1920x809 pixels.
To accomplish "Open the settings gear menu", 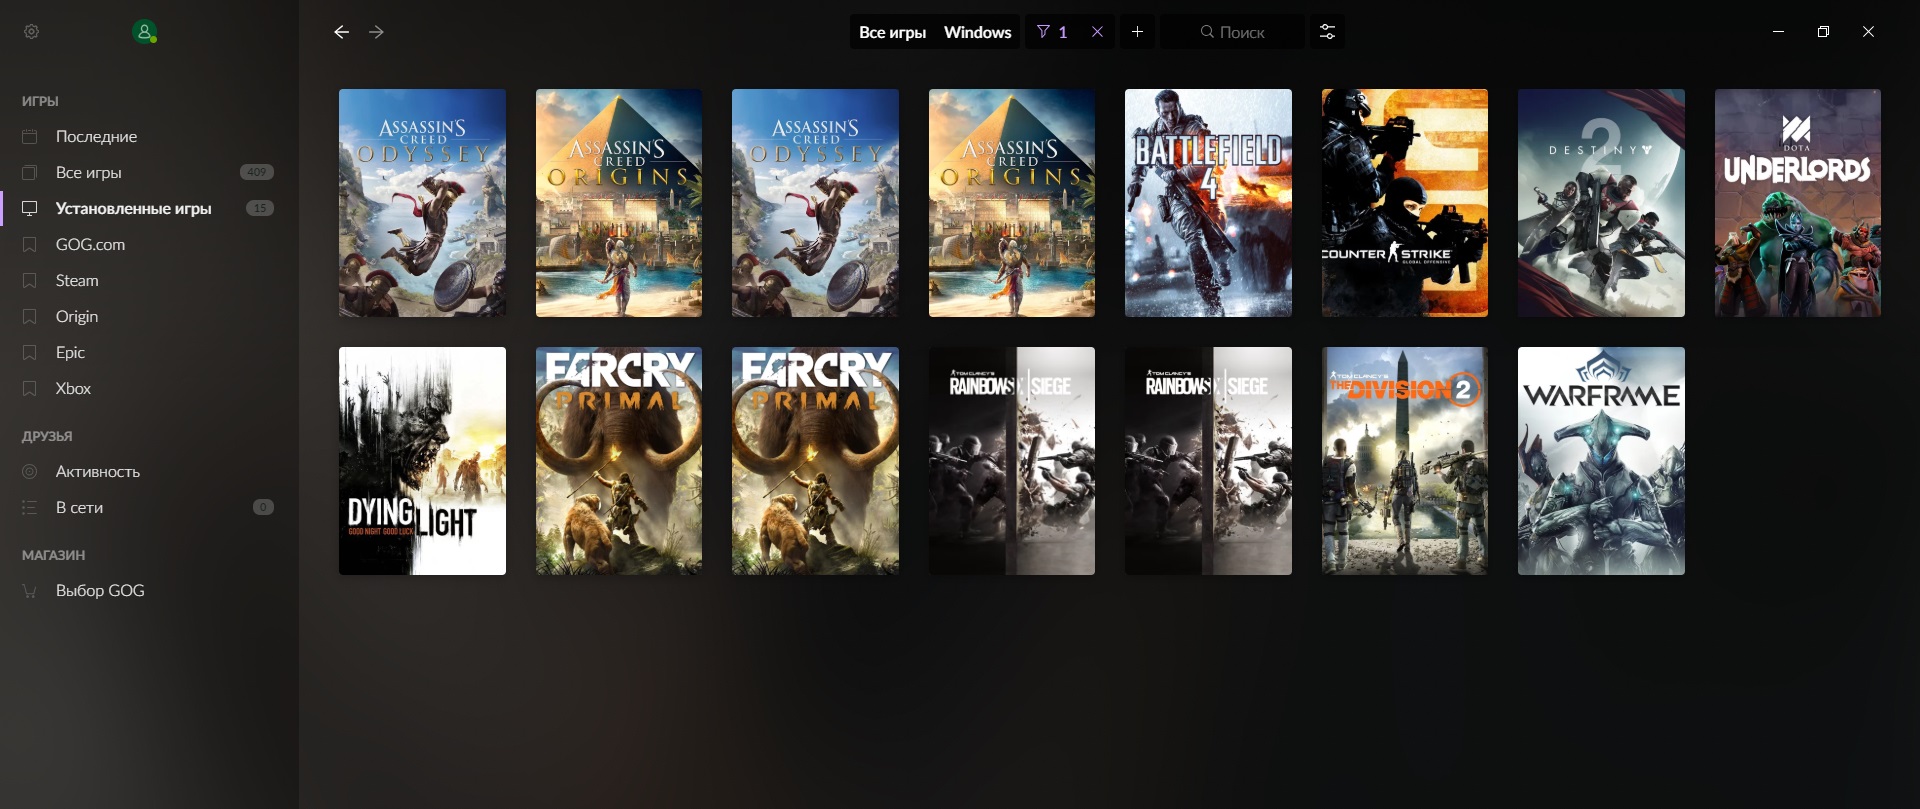I will click(31, 32).
